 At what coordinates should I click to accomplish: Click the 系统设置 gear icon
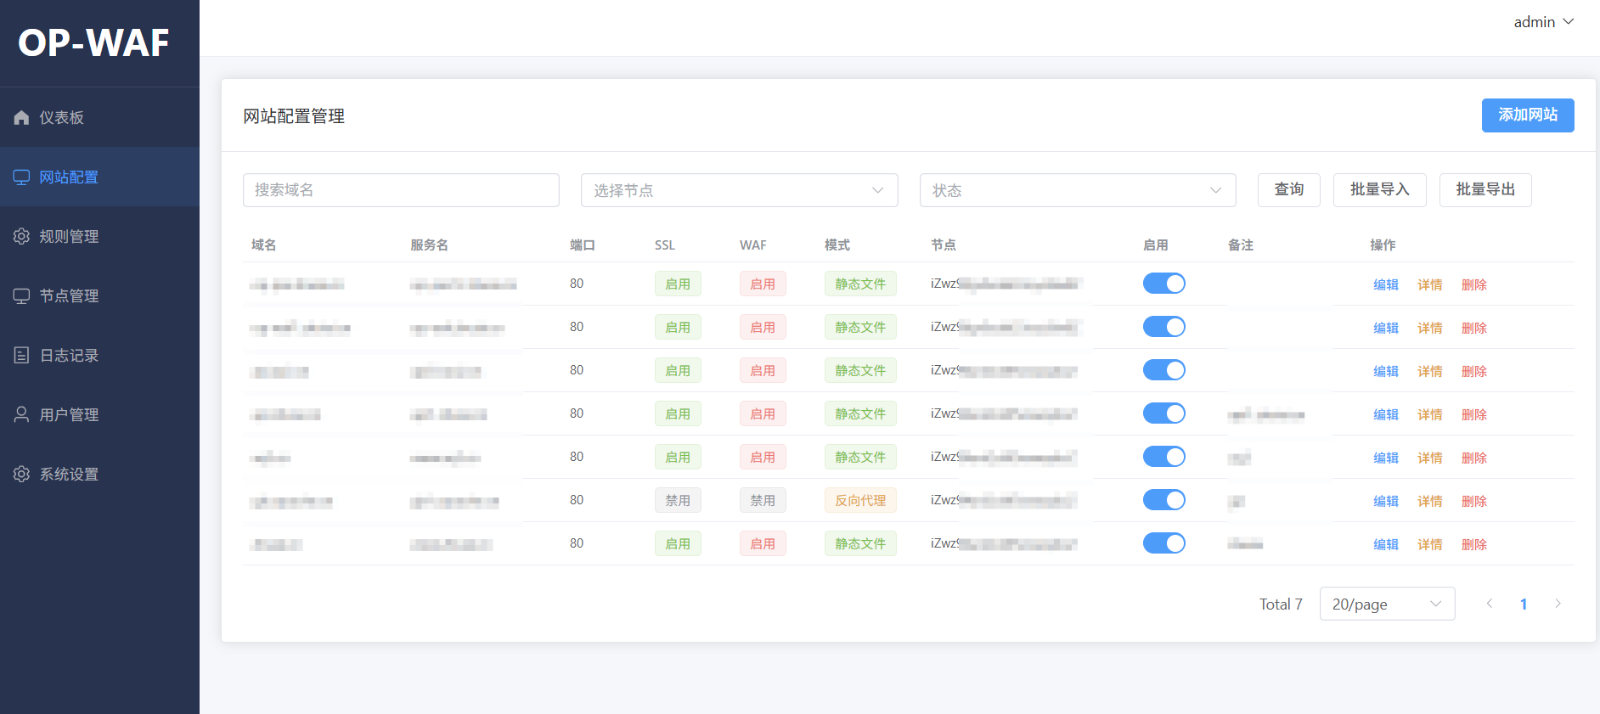(21, 474)
